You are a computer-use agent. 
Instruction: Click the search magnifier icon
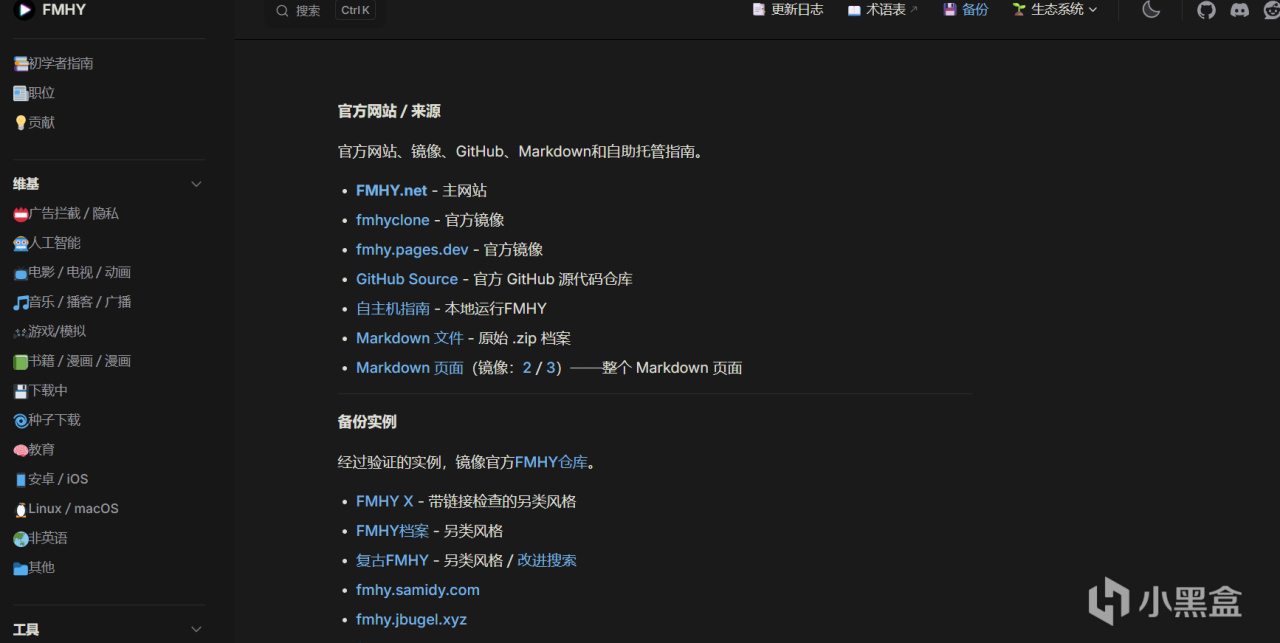[283, 10]
